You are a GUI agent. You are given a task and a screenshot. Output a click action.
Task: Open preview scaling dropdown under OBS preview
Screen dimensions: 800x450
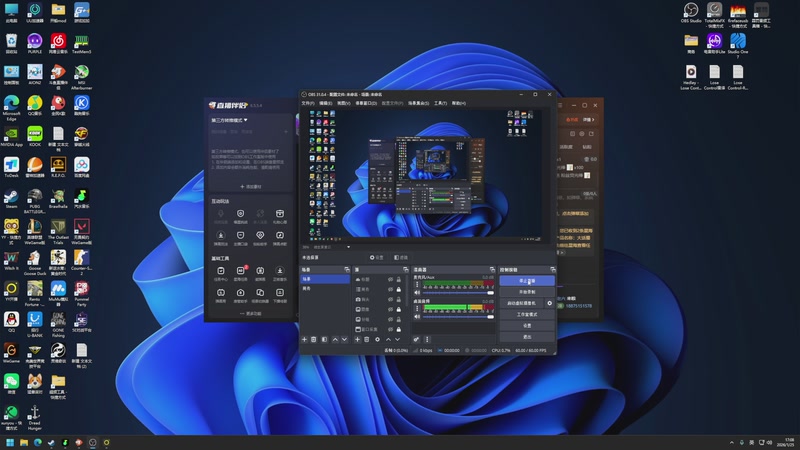348,247
